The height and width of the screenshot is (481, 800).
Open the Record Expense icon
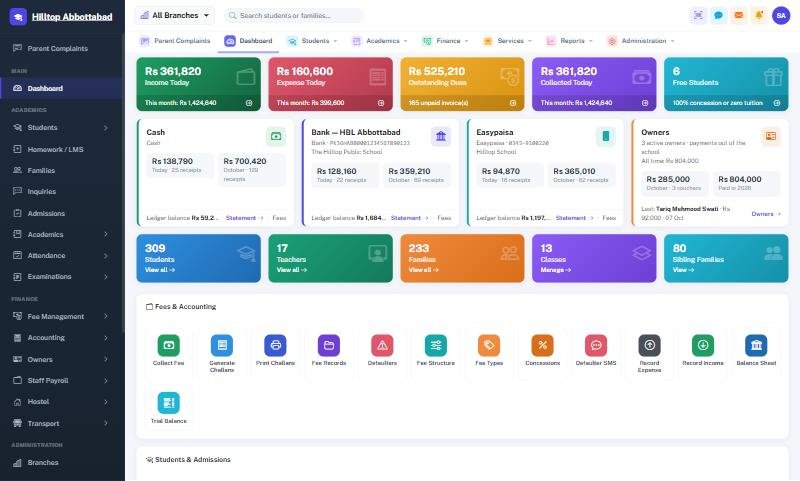point(649,345)
